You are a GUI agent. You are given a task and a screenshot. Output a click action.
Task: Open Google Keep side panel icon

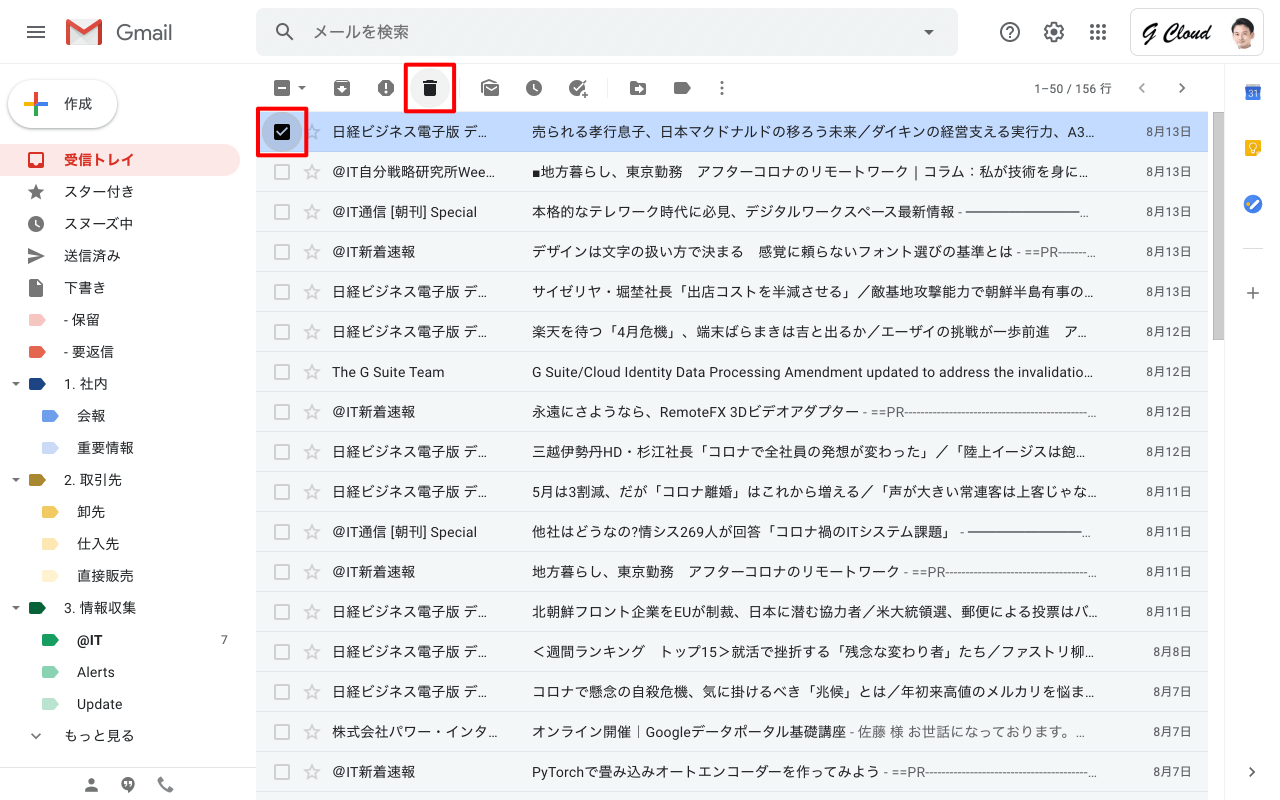1252,148
